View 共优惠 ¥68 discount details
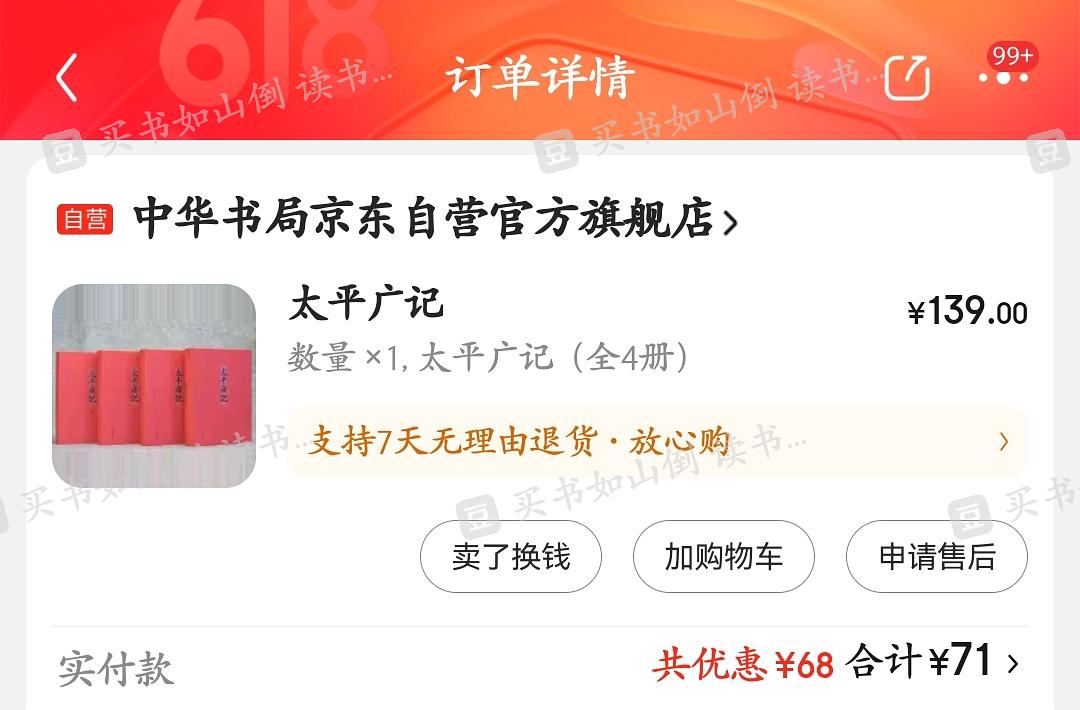 coord(742,665)
